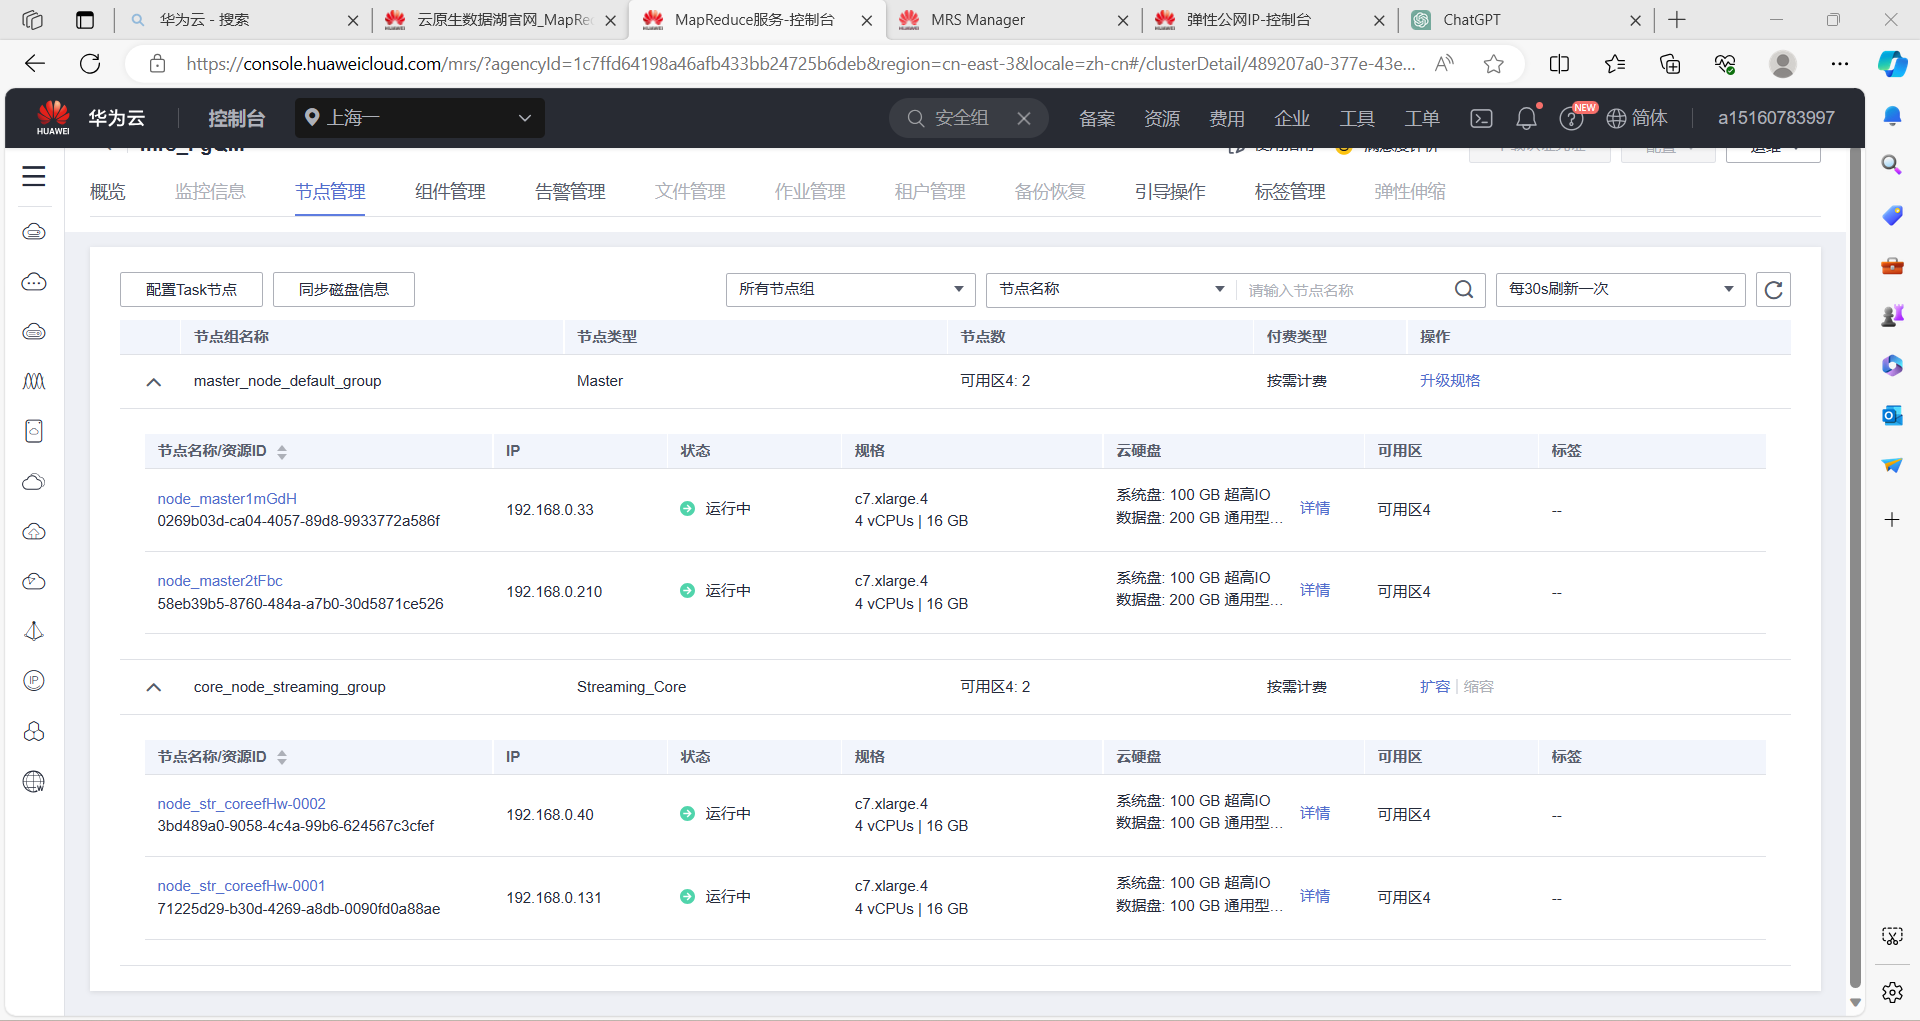Image resolution: width=1920 pixels, height=1021 pixels.
Task: Open the Edge three-dots settings menu
Action: pyautogui.click(x=1840, y=64)
